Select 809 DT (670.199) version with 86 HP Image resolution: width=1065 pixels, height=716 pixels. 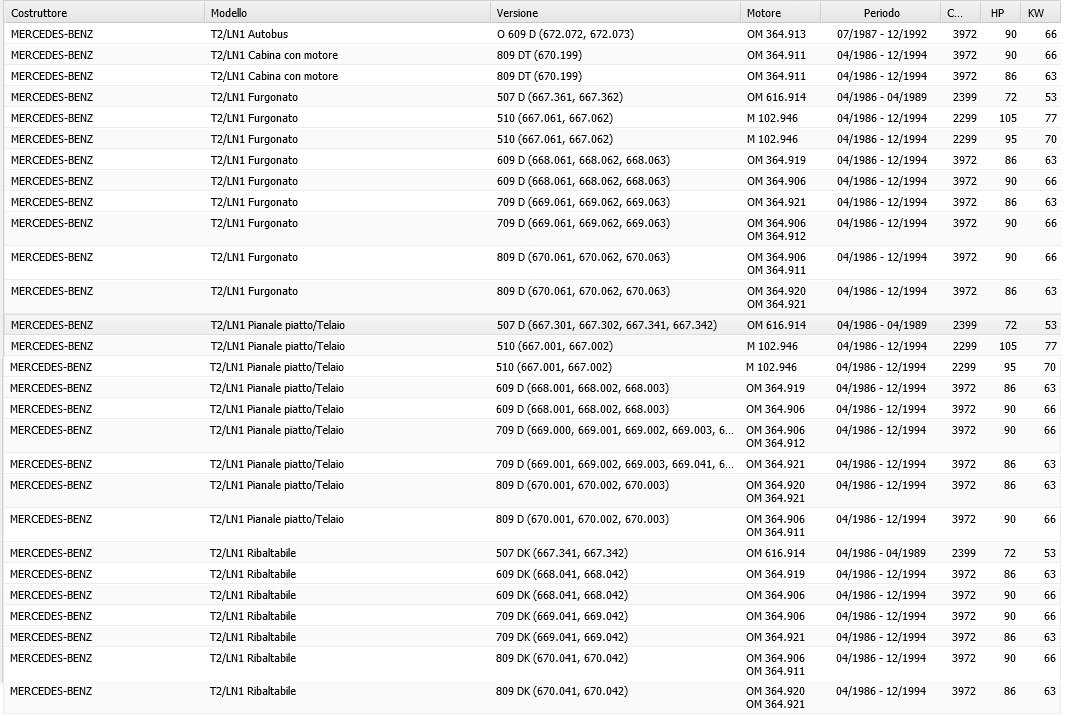point(539,76)
